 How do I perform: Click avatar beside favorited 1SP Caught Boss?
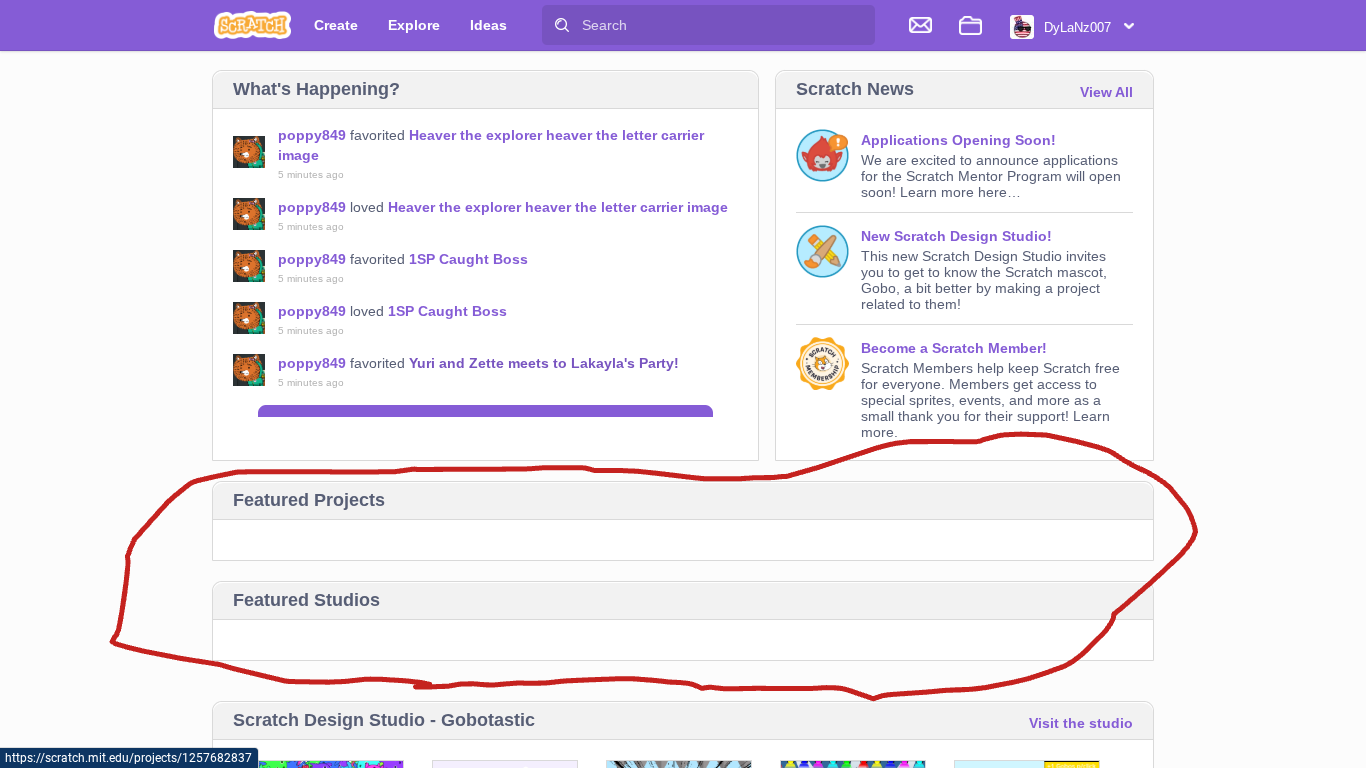pos(249,266)
